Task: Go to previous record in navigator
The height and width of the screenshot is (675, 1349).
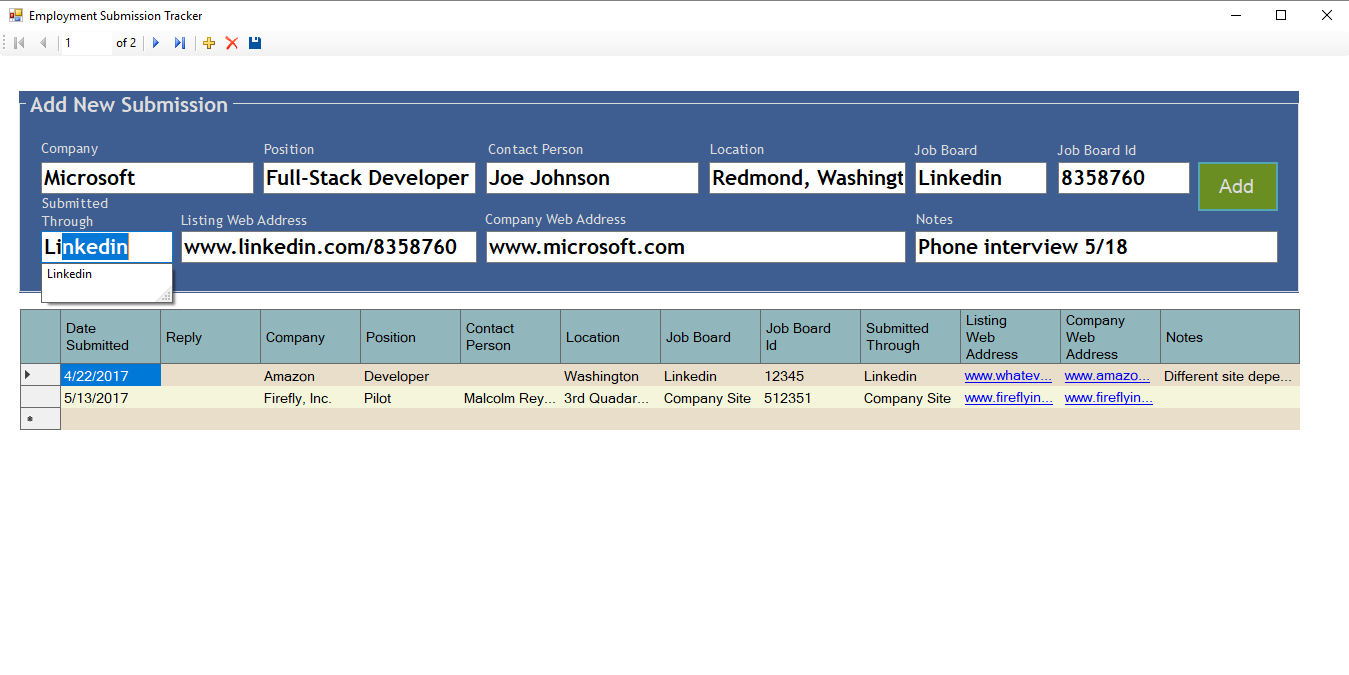Action: coord(43,43)
